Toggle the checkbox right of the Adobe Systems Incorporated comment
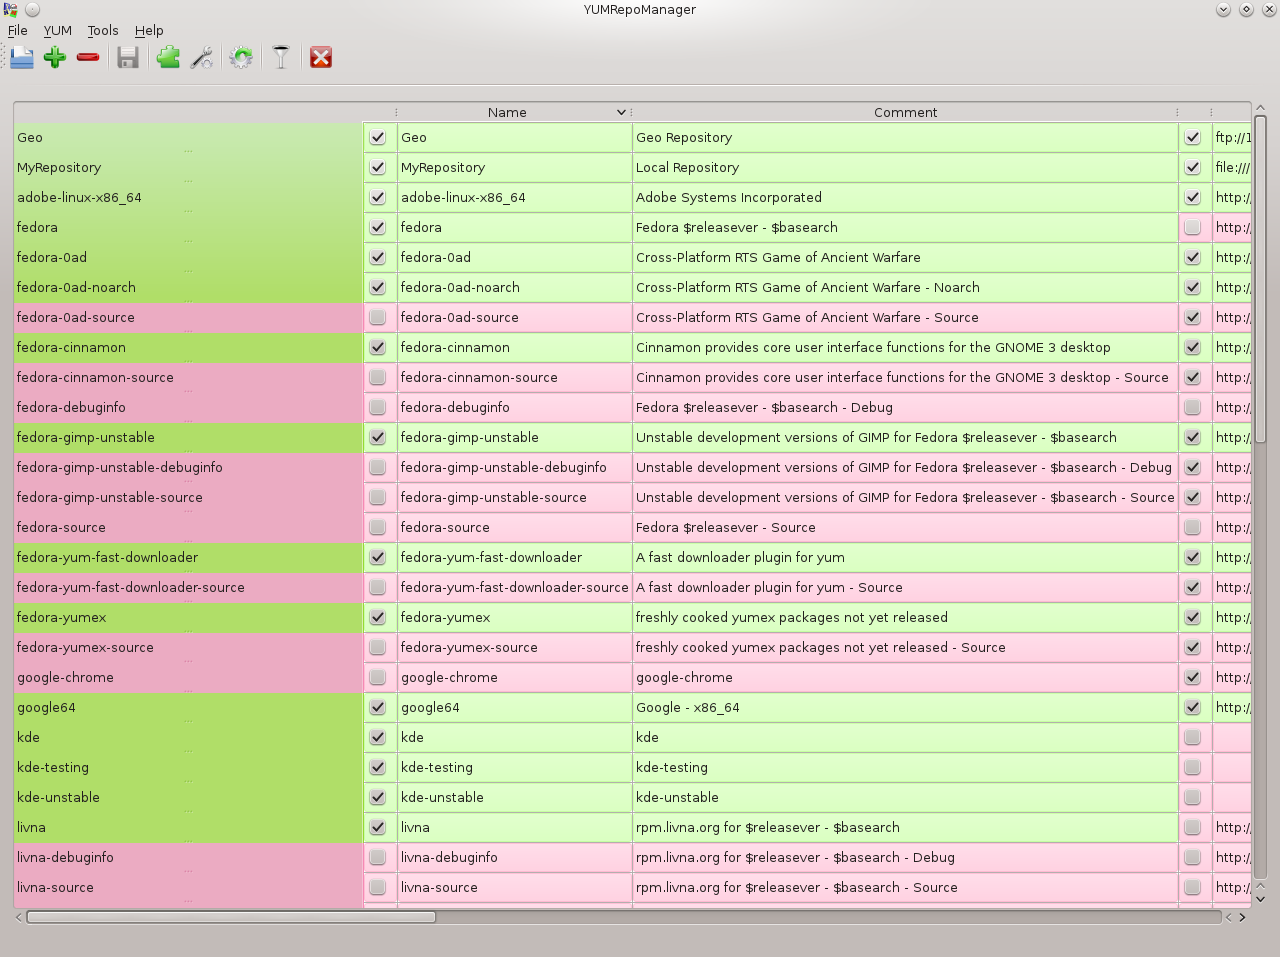This screenshot has width=1280, height=957. click(1192, 197)
